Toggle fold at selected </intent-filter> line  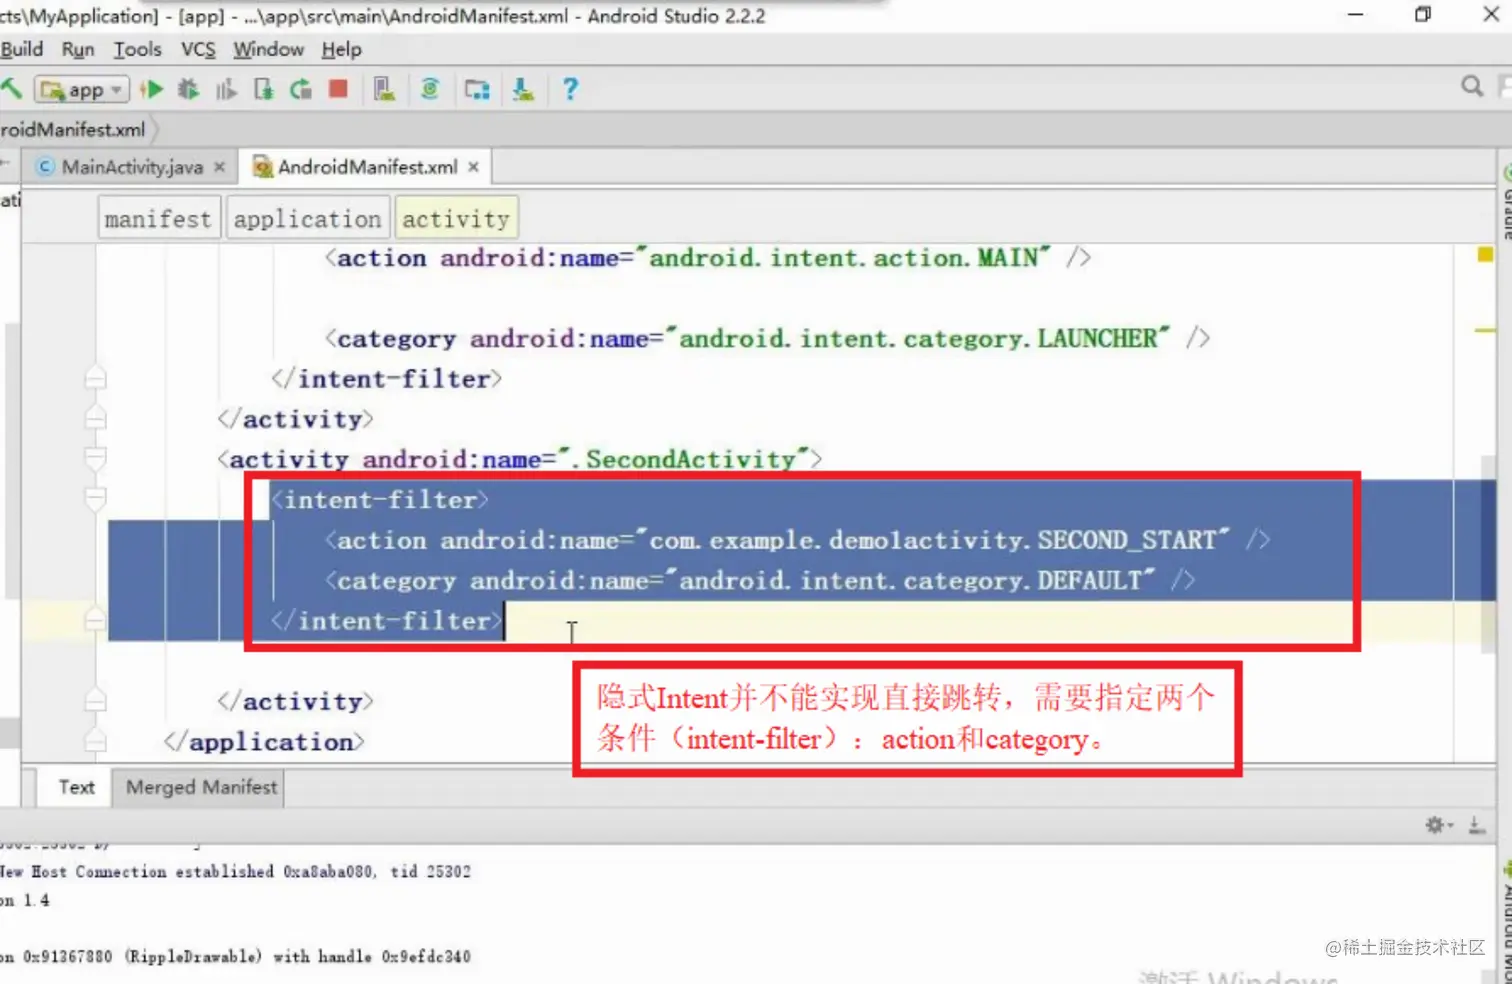[95, 620]
